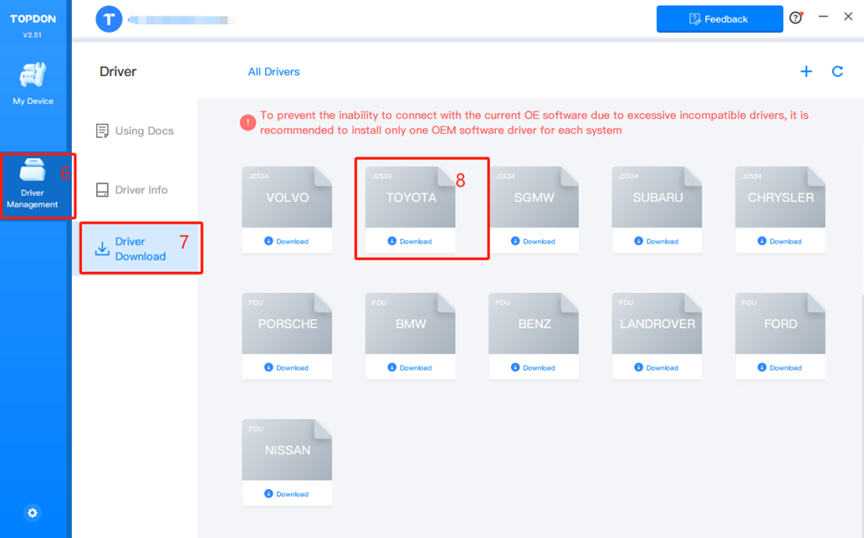Screen dimensions: 864x538
Task: Download the LANDROVER driver
Action: point(656,367)
